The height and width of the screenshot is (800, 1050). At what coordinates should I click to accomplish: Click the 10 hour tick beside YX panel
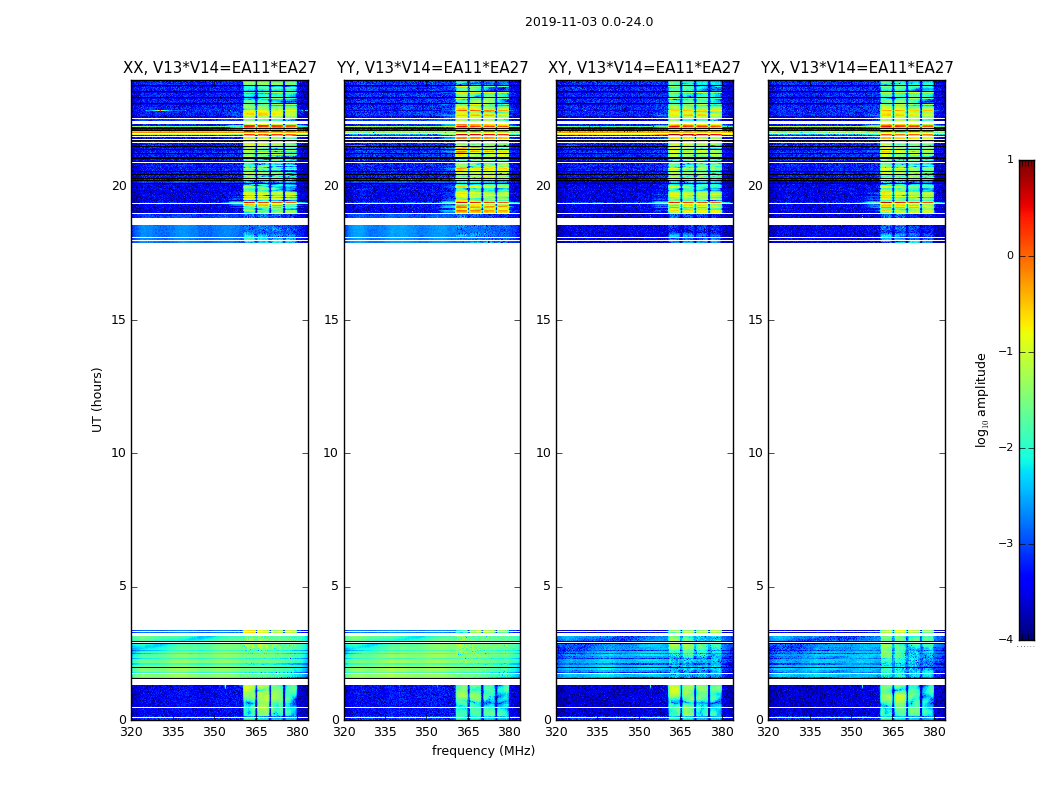tap(755, 453)
